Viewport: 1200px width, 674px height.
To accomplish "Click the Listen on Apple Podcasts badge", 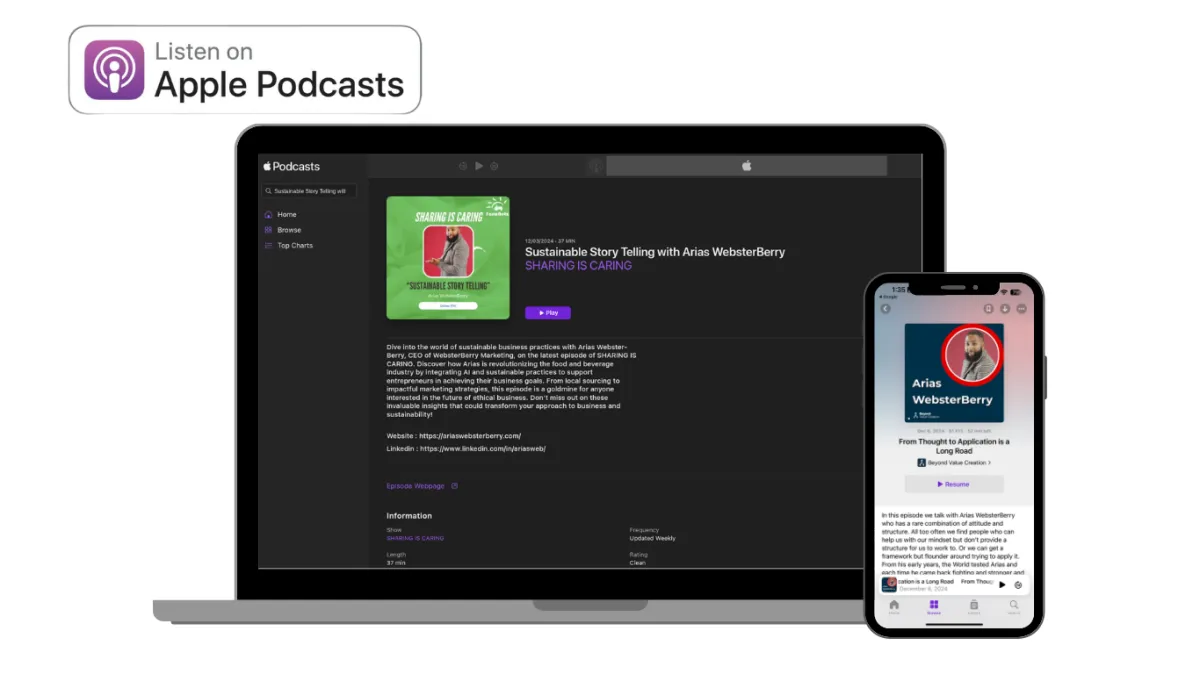I will point(245,70).
